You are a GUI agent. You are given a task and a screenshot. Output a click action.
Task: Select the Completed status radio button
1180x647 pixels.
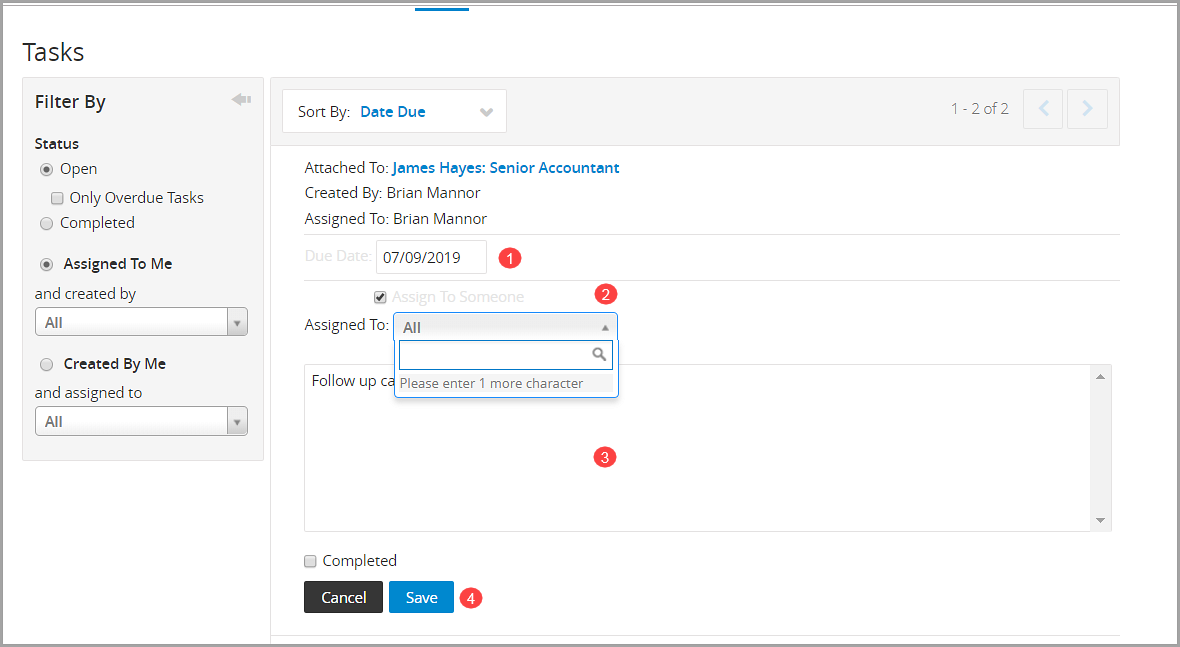click(46, 223)
